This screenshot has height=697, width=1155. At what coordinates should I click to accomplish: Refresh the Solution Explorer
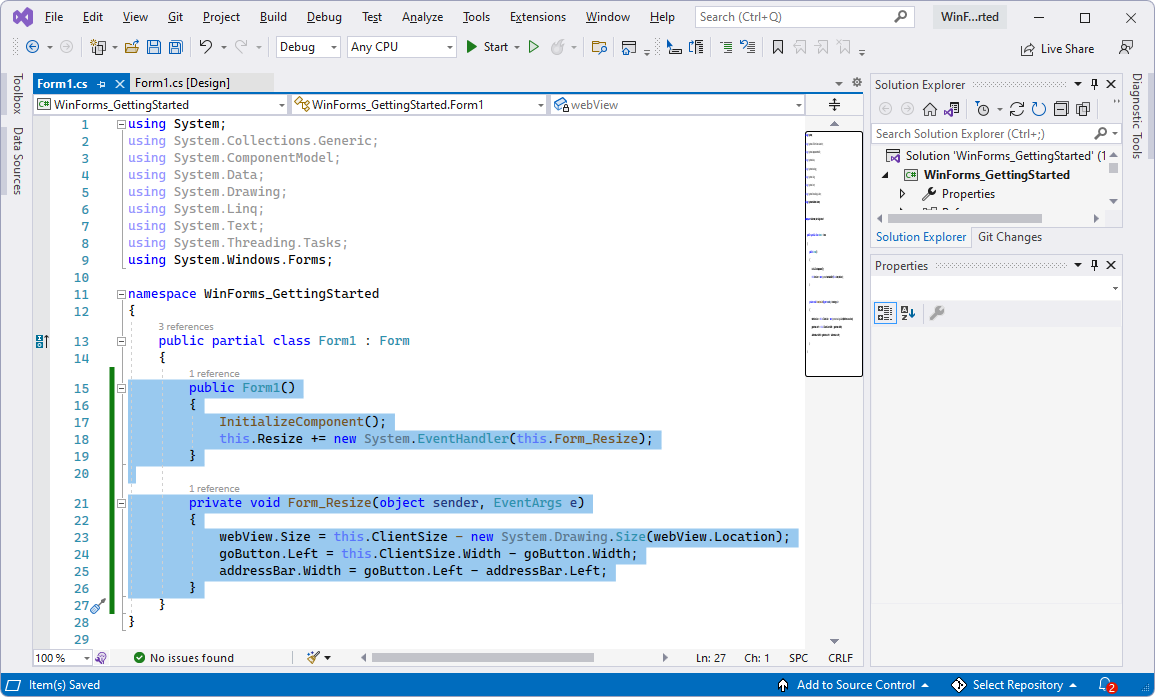point(1038,109)
